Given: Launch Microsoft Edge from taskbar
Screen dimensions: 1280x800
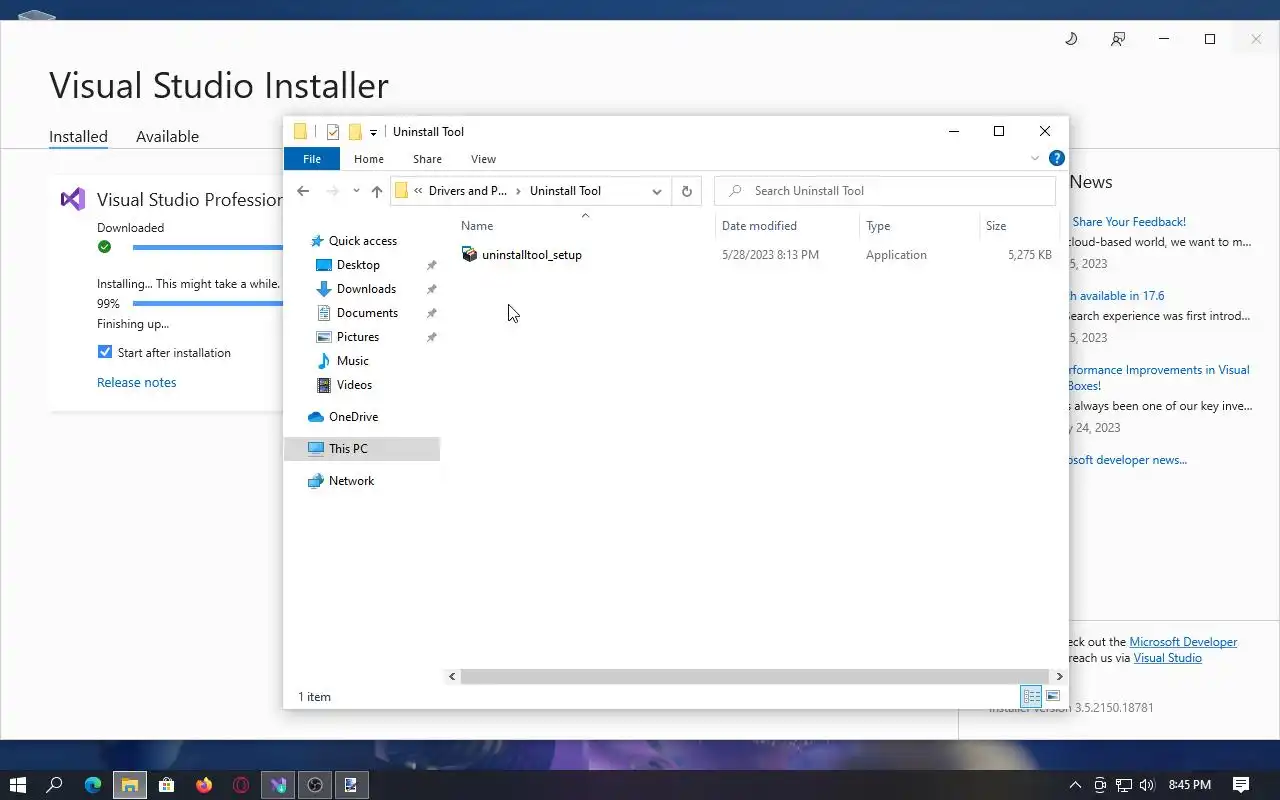Looking at the screenshot, I should coord(93,785).
